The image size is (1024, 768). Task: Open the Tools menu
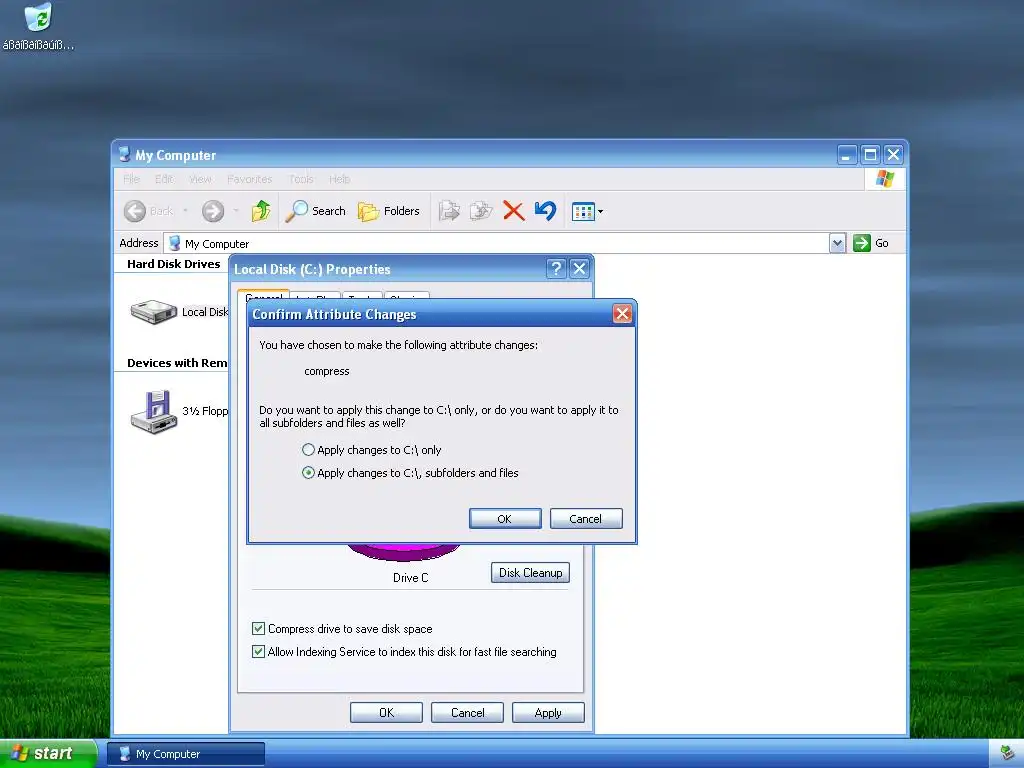pos(301,179)
